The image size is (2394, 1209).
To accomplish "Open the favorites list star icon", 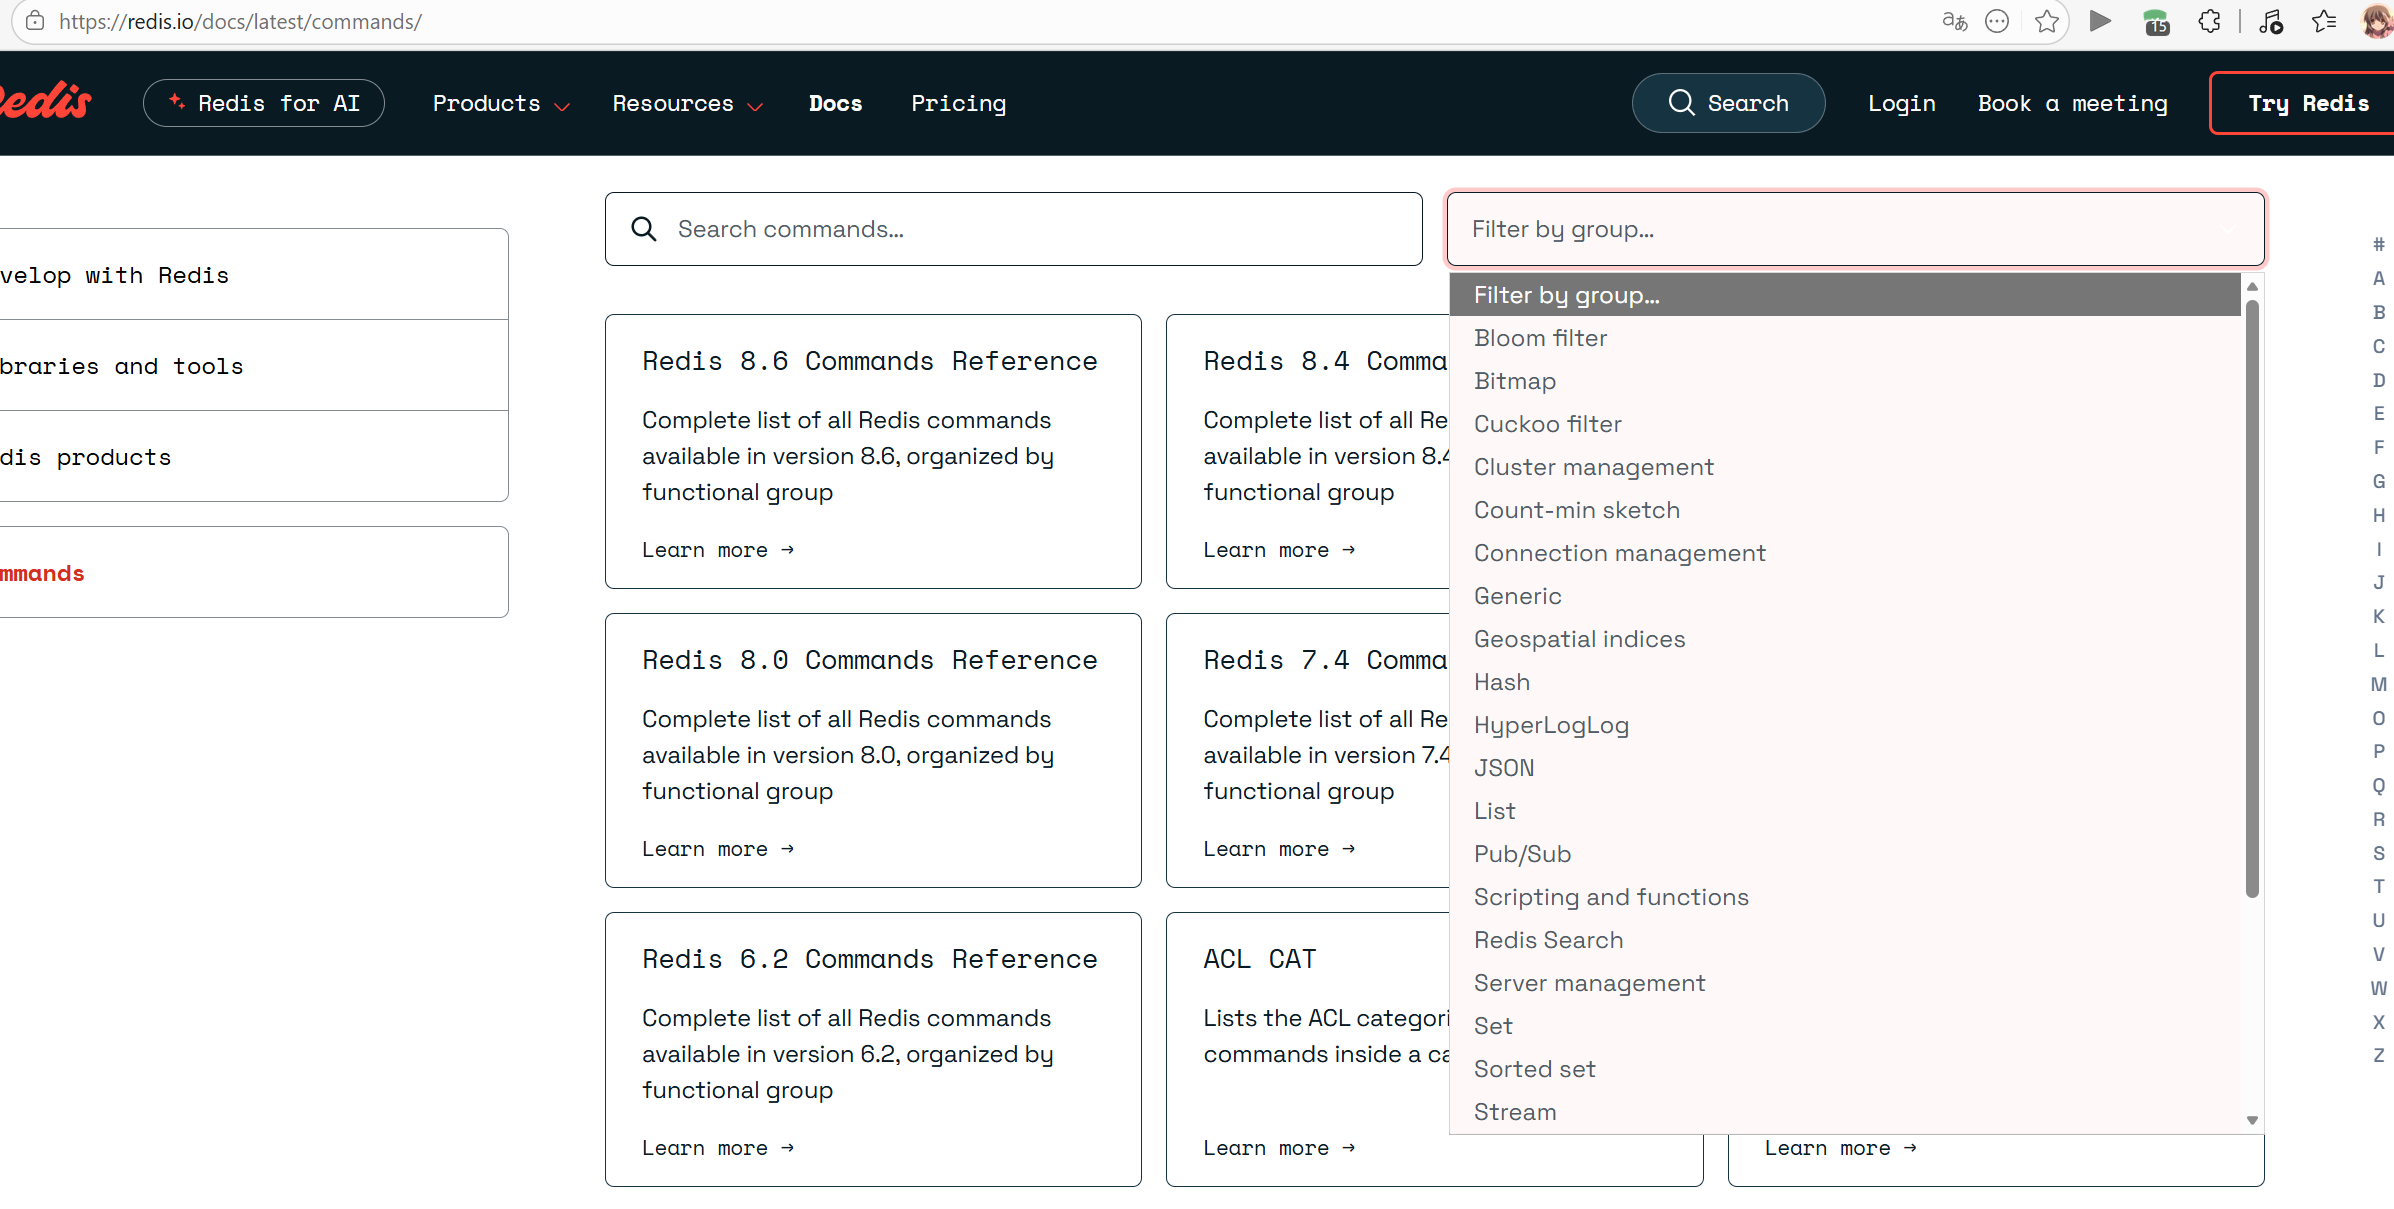I will point(2324,21).
